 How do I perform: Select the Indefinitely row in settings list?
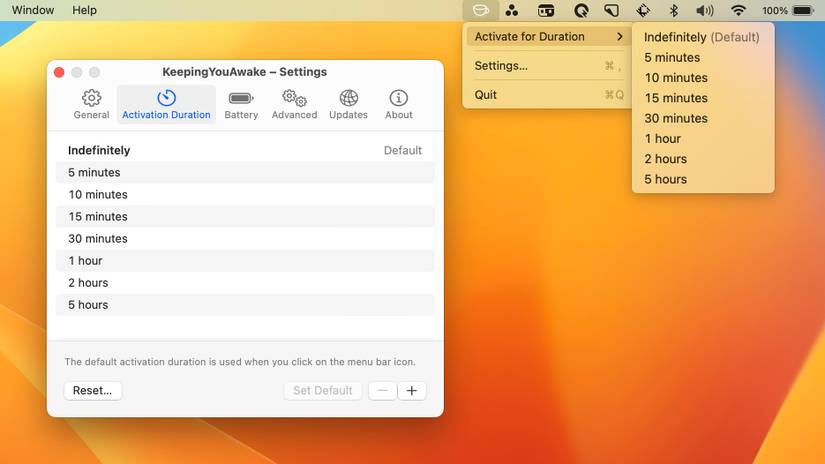[x=245, y=150]
